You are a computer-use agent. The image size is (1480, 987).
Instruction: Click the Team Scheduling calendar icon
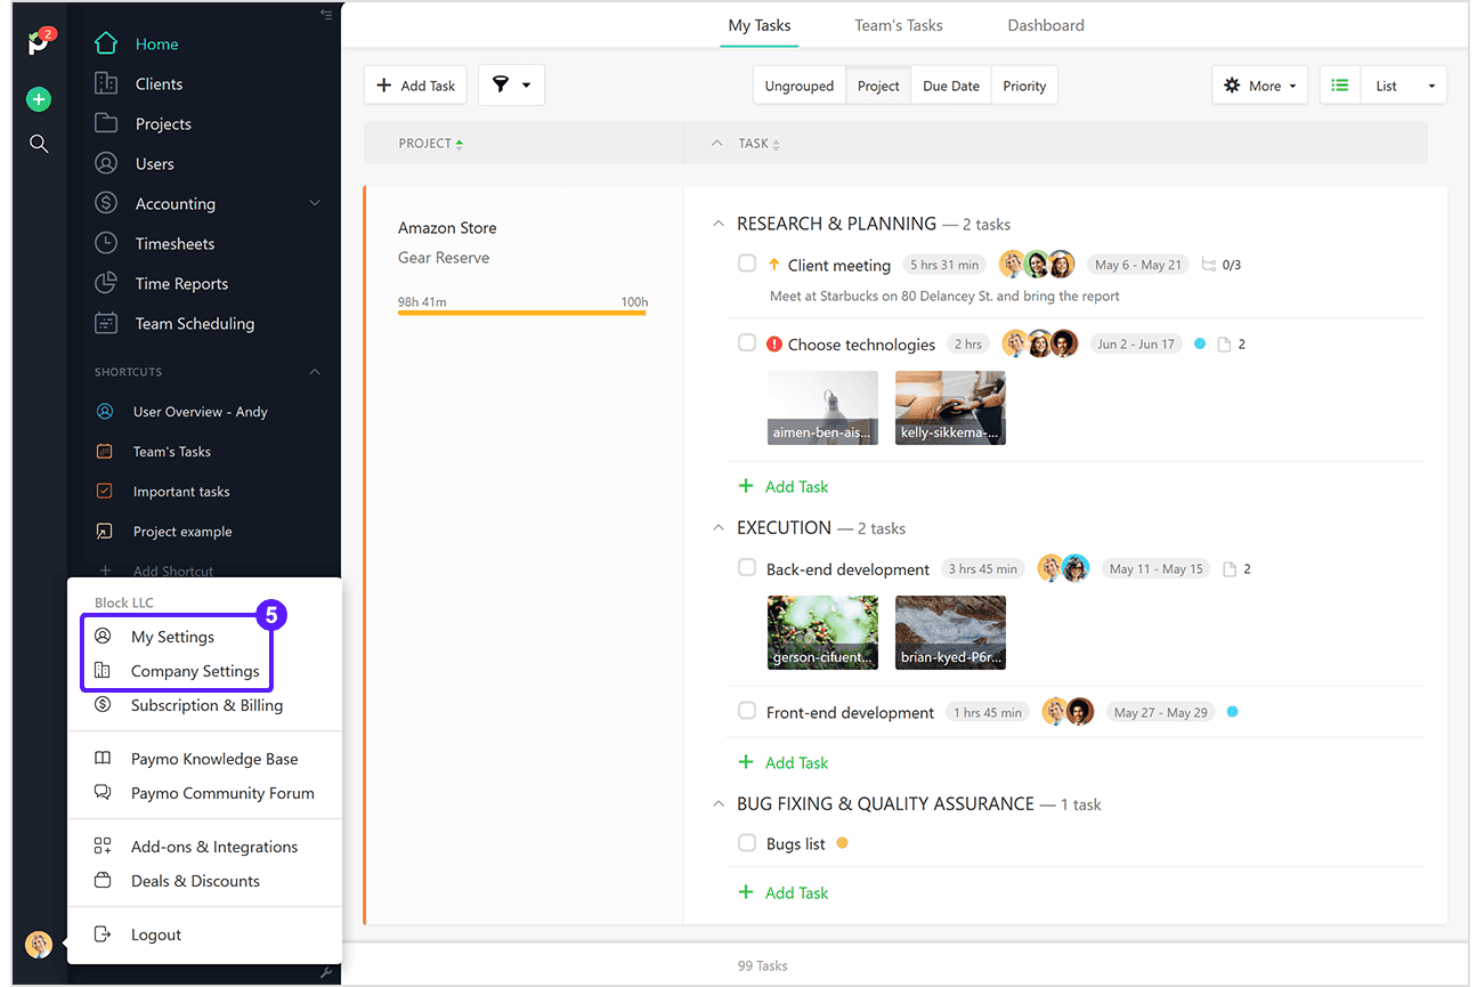click(106, 323)
